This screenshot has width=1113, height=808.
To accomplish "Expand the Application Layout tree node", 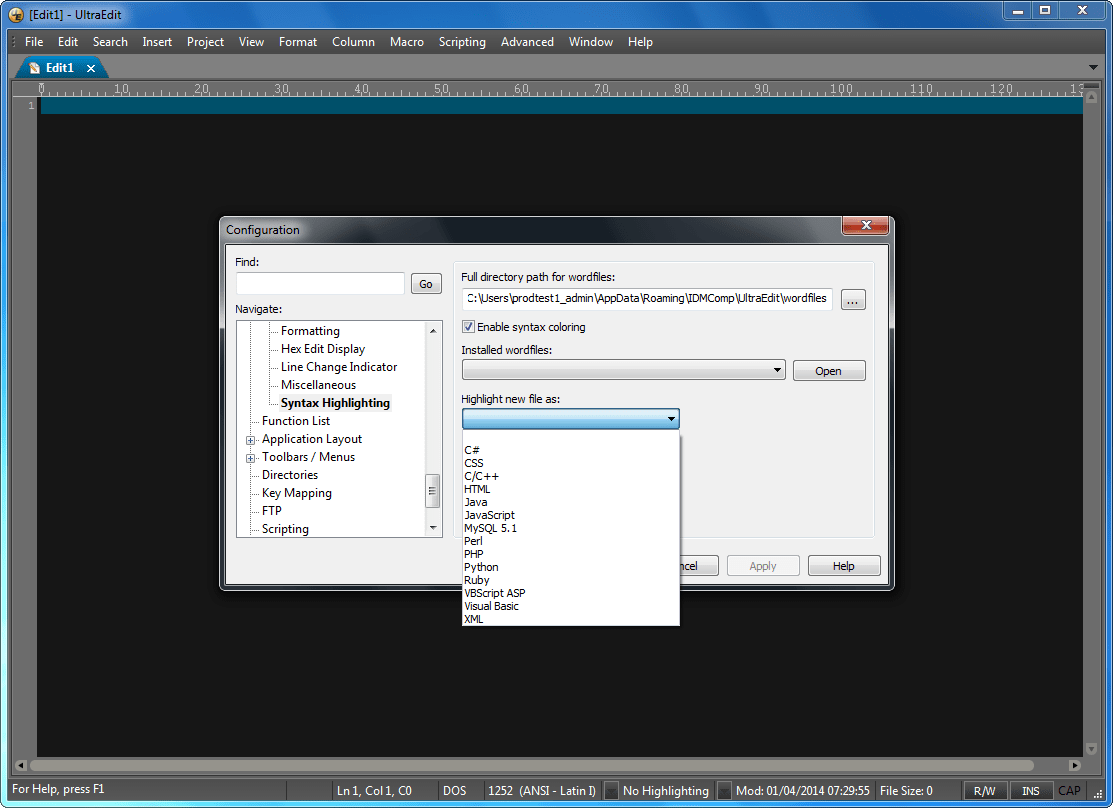I will [251, 440].
